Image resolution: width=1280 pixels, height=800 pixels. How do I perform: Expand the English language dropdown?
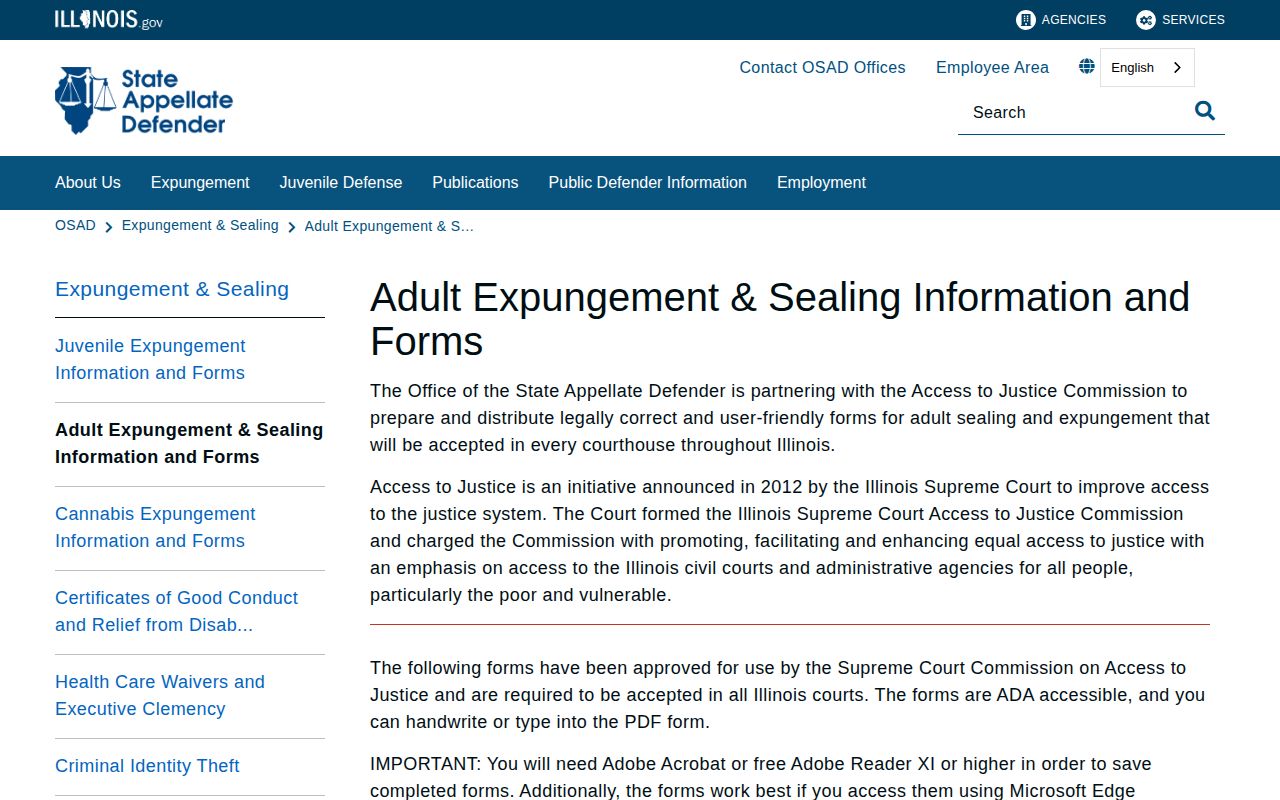pos(1147,67)
